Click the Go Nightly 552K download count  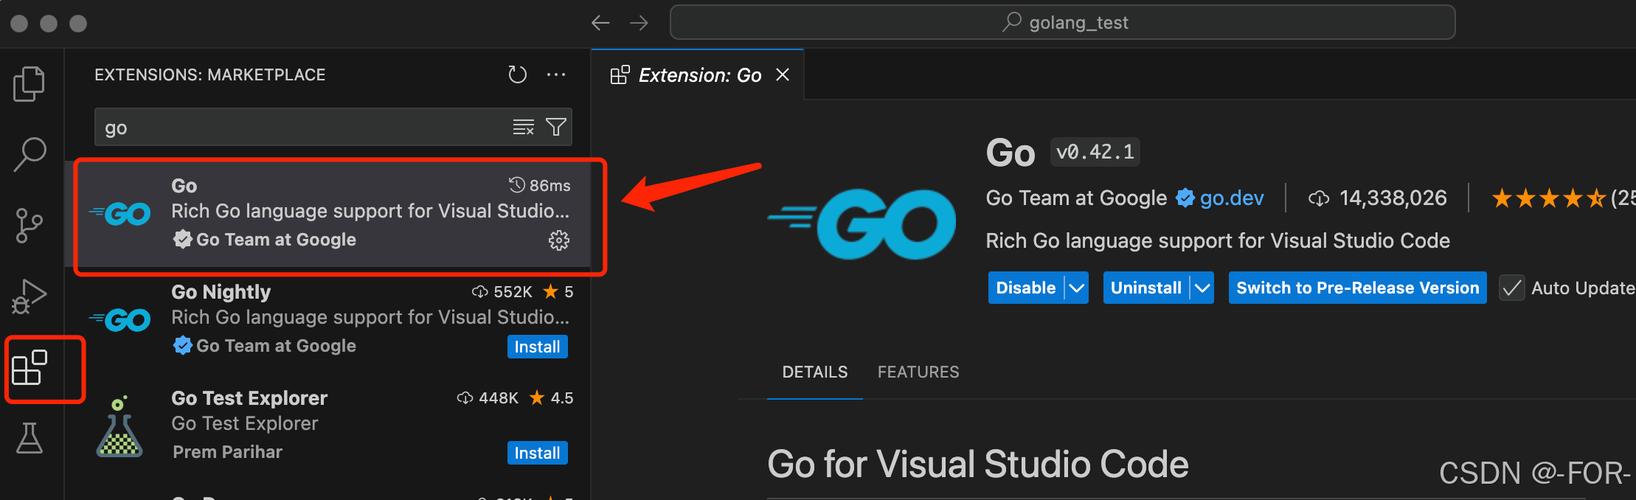click(502, 292)
